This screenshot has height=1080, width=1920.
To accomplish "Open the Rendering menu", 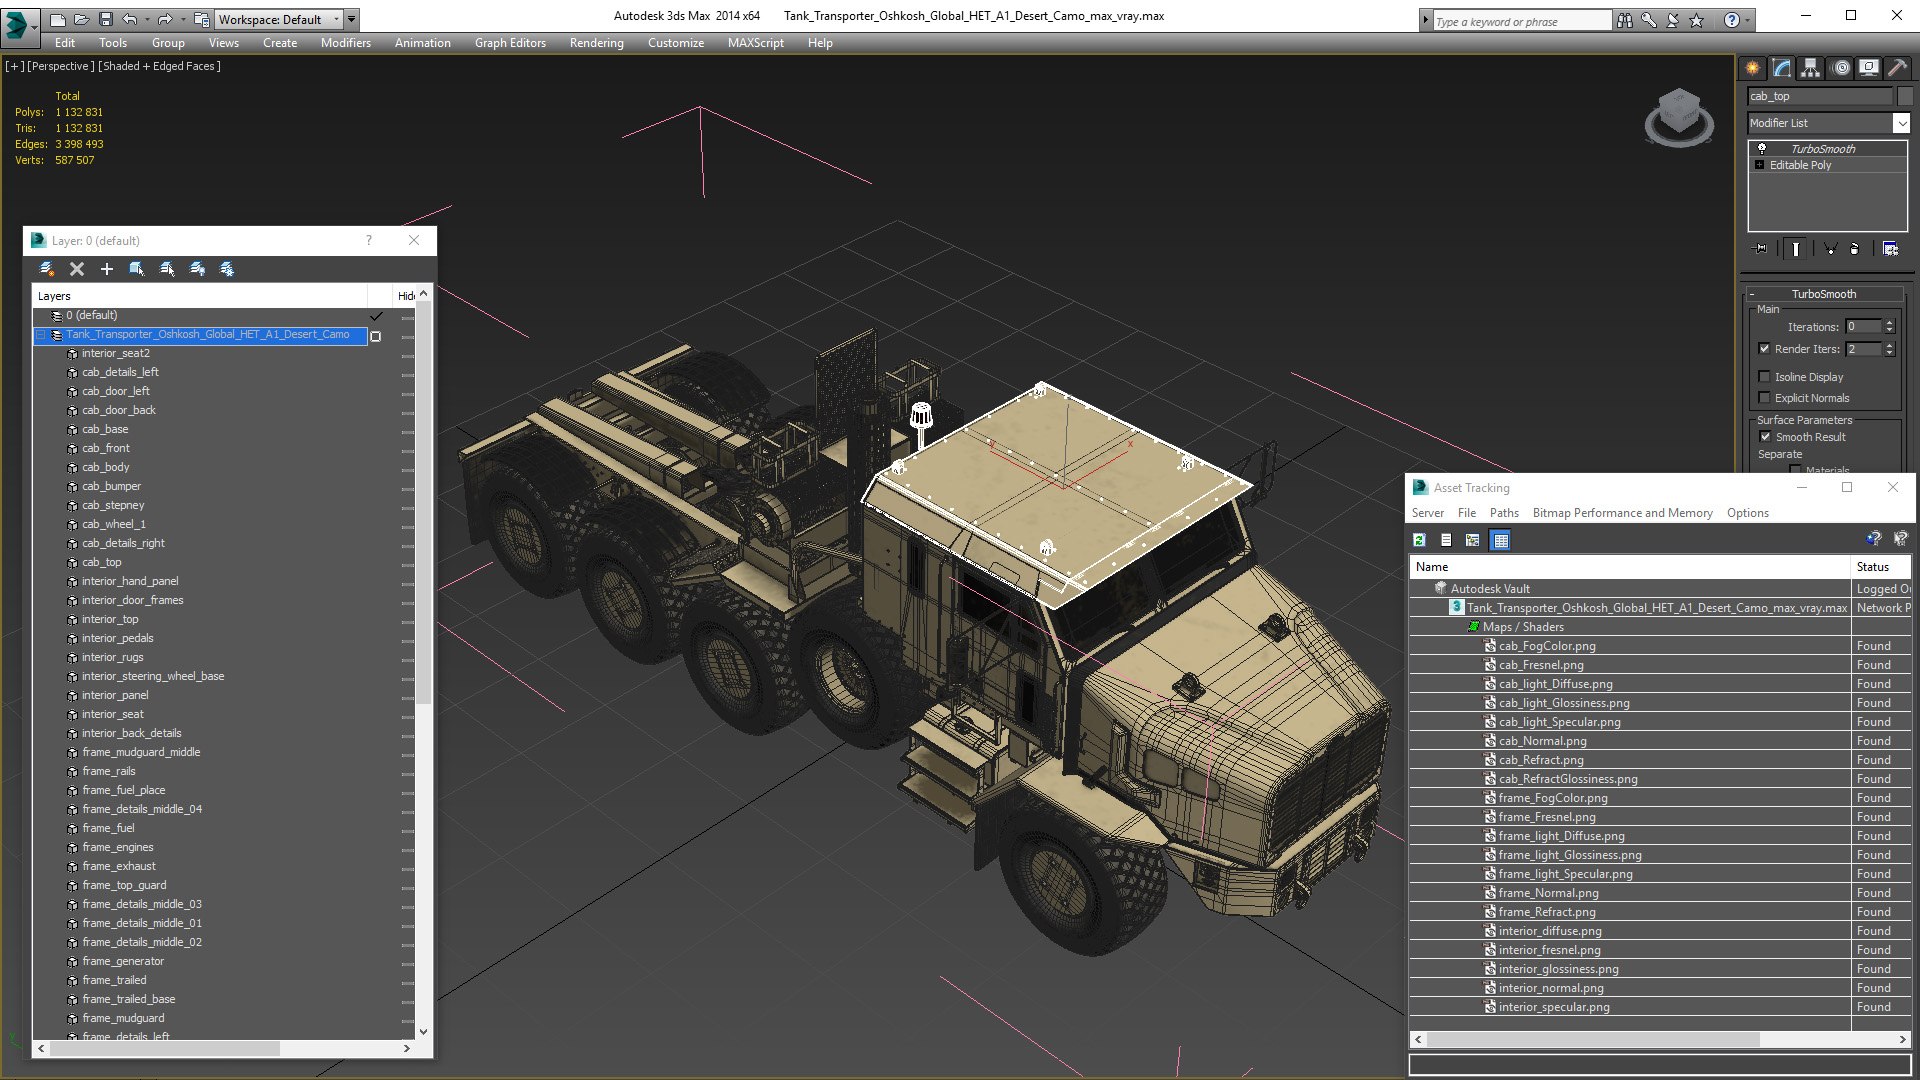I will coord(596,43).
